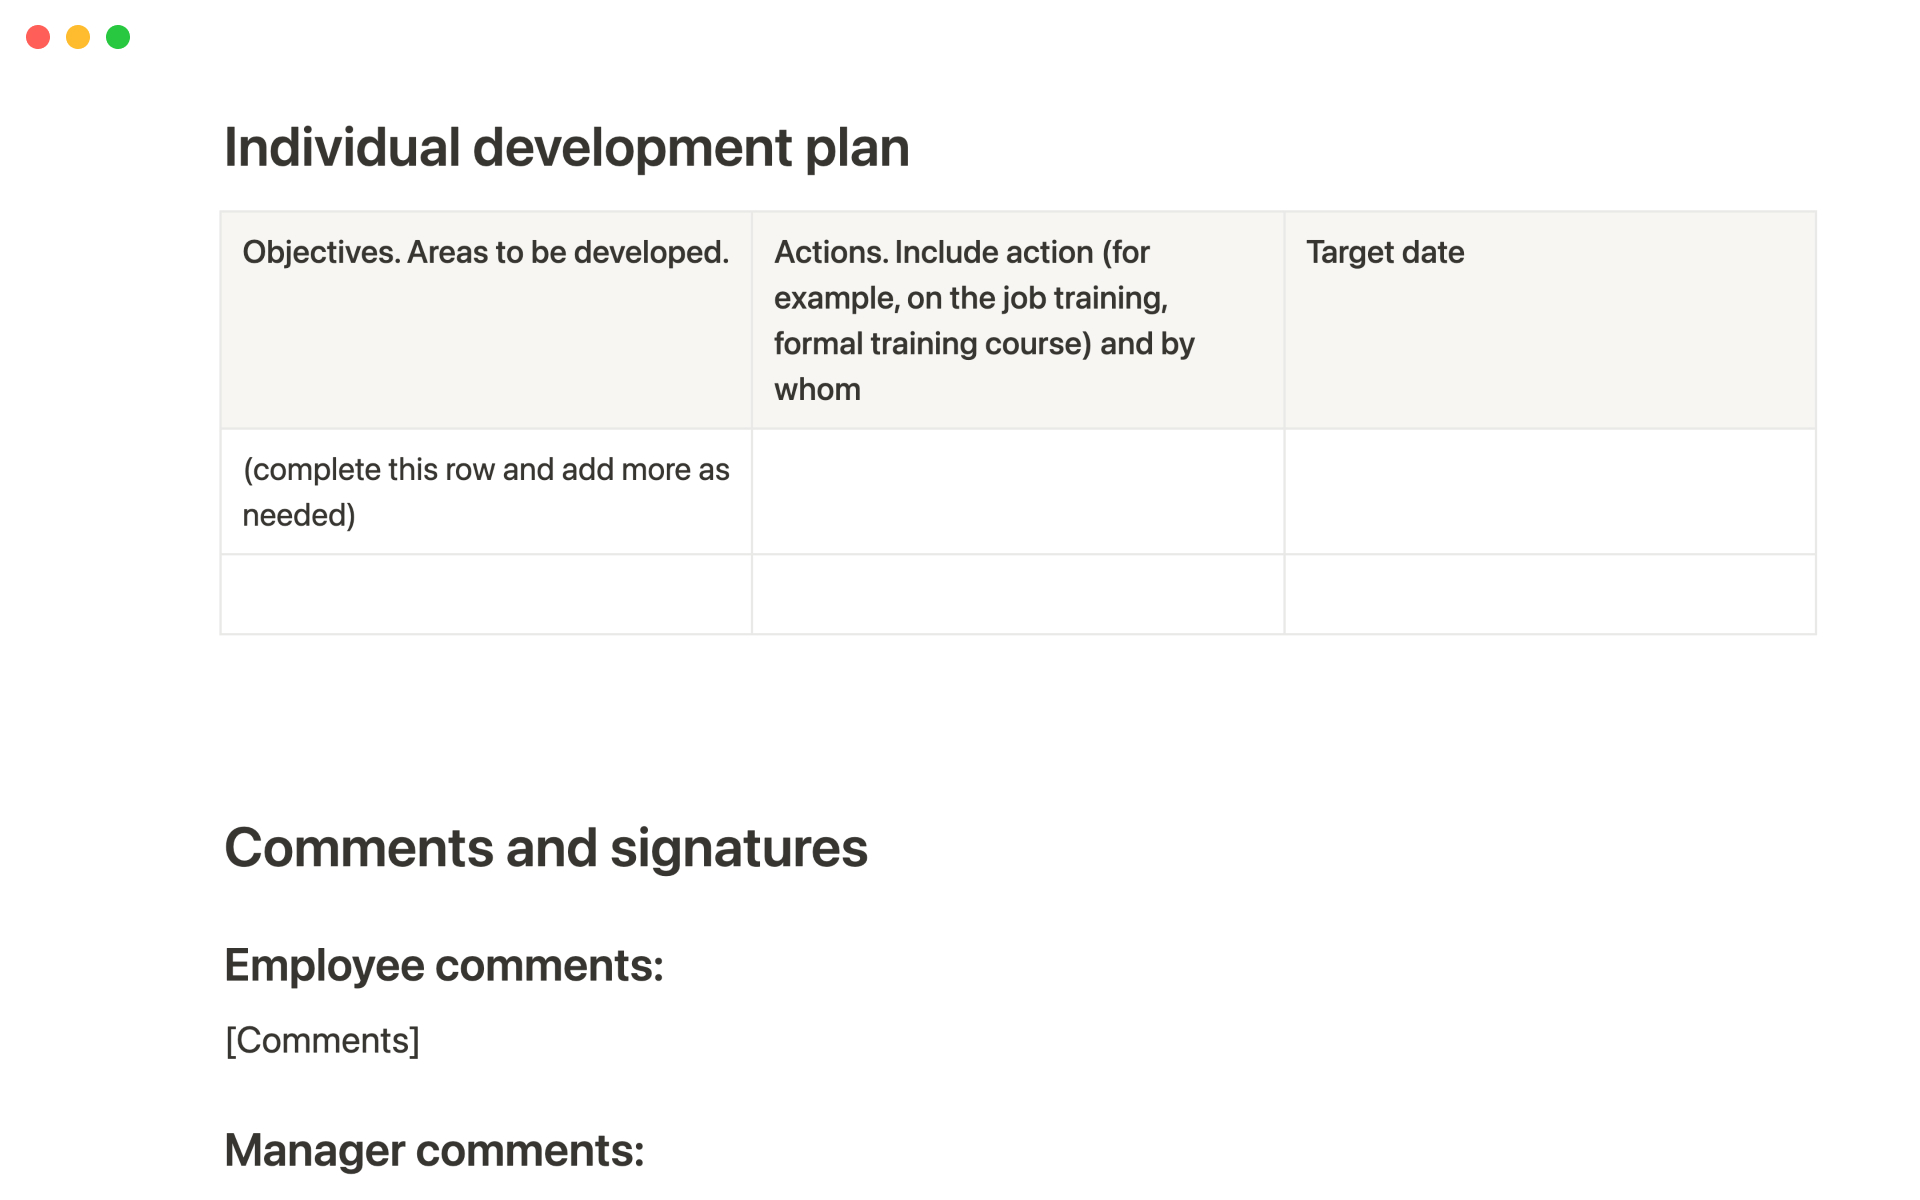Image resolution: width=1920 pixels, height=1200 pixels.
Task: Click the 'Employee comments:' subheading
Action: pyautogui.click(x=444, y=966)
